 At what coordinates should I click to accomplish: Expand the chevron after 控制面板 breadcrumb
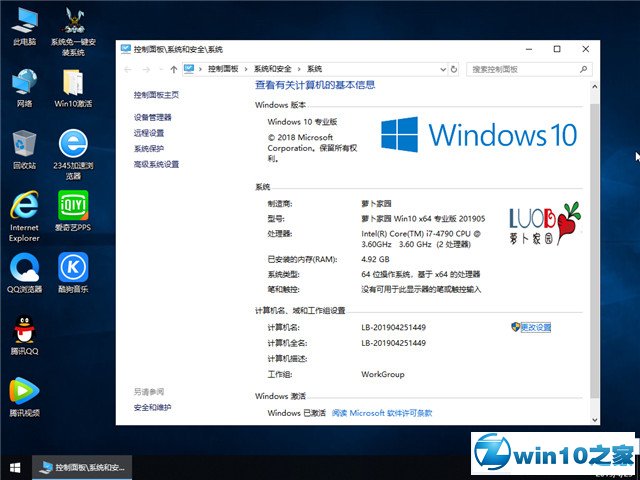coord(246,69)
